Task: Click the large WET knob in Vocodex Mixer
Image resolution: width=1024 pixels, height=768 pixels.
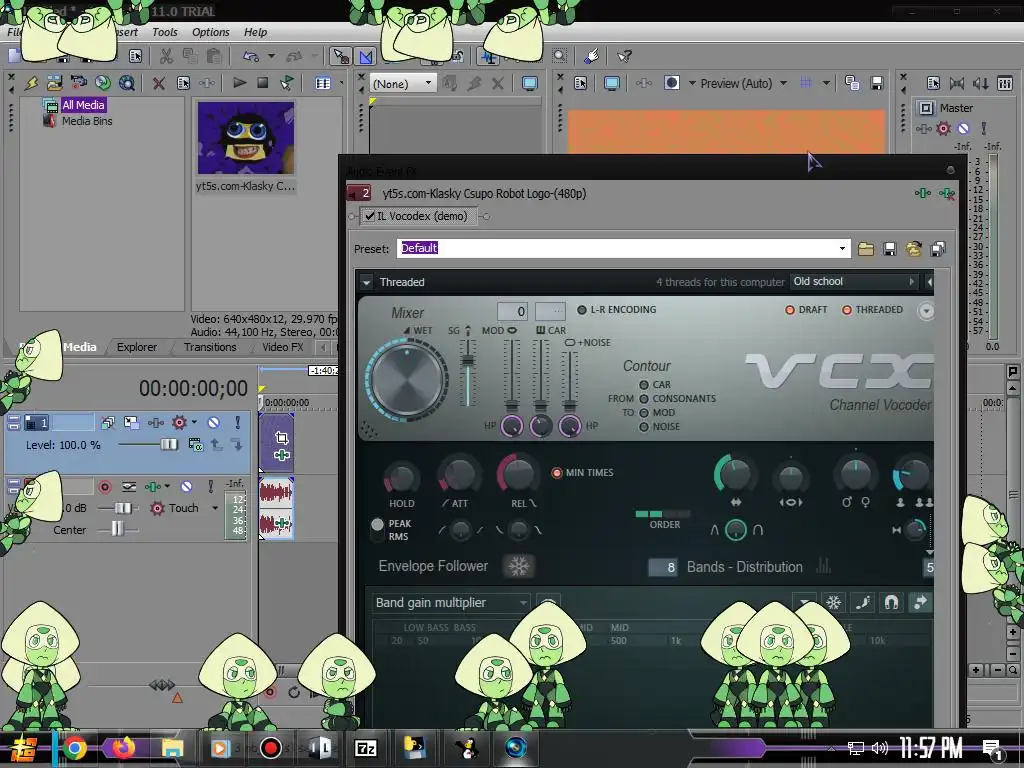Action: click(x=406, y=378)
